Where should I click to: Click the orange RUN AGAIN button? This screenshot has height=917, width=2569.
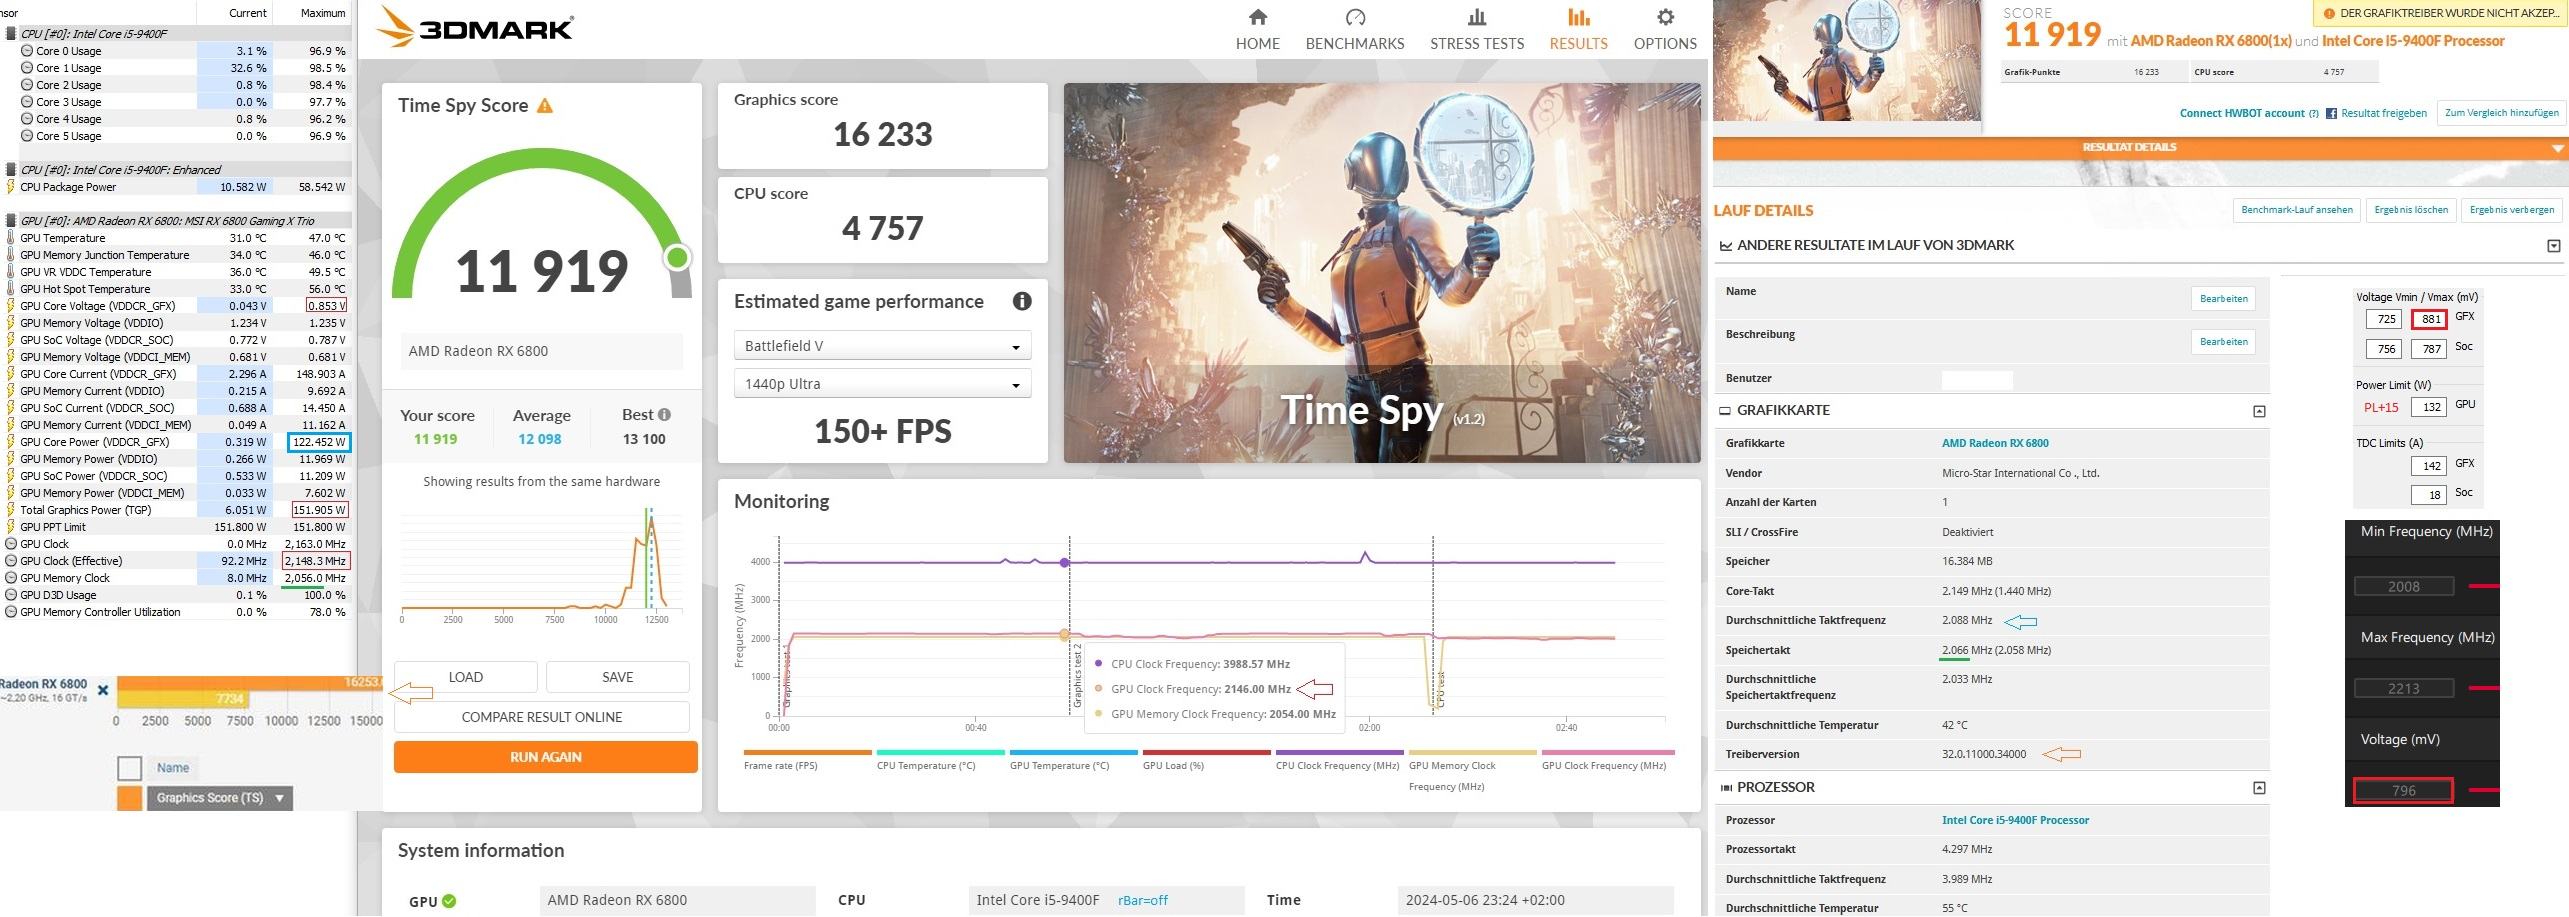[x=545, y=757]
